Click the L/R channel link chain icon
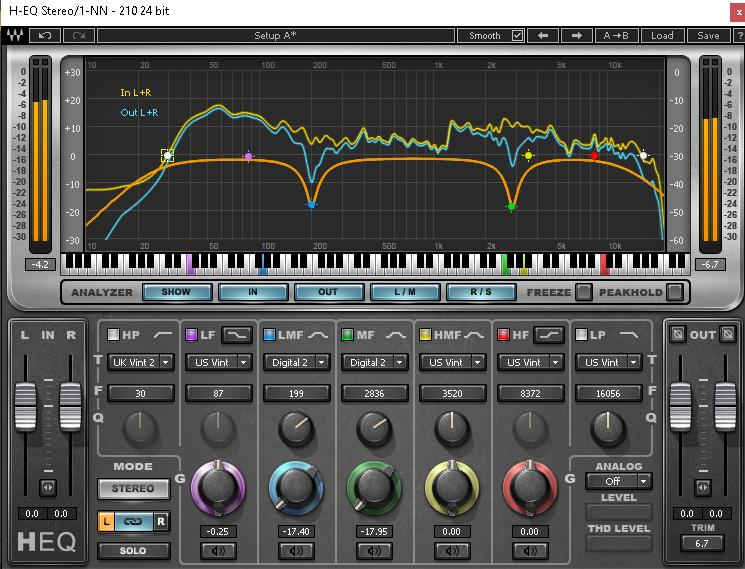Screen dimensions: 745x569 [x=133, y=522]
